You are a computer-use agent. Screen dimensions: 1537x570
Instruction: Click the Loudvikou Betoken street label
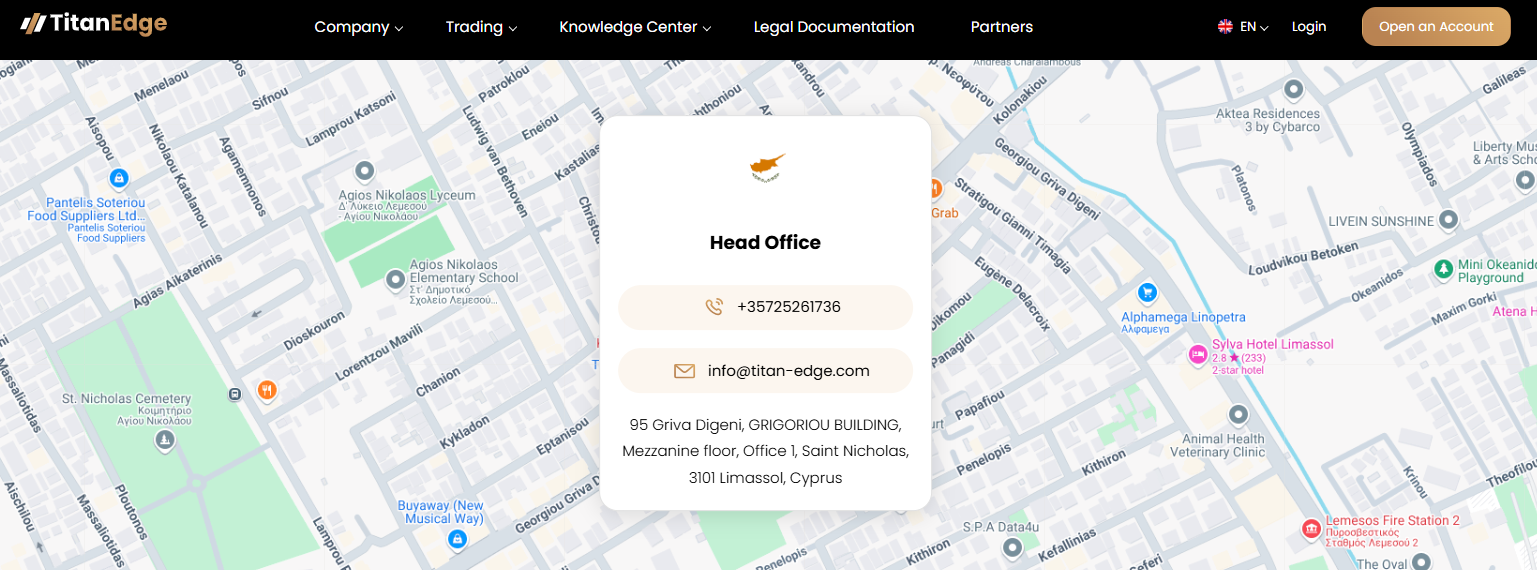click(1303, 259)
